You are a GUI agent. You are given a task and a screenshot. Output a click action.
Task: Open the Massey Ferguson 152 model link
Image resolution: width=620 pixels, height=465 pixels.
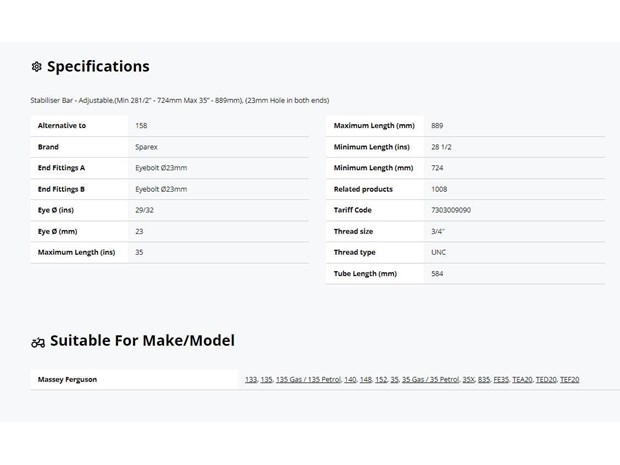coord(381,379)
